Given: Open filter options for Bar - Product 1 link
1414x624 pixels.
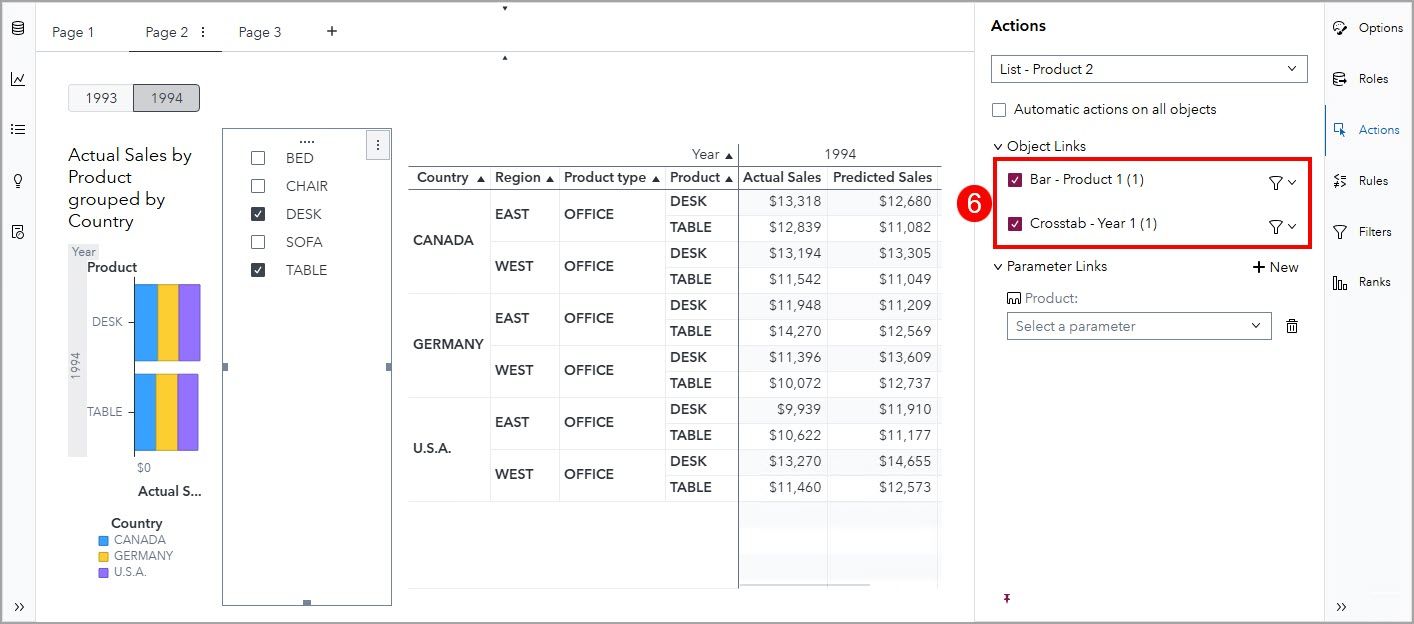Looking at the screenshot, I should 1282,182.
